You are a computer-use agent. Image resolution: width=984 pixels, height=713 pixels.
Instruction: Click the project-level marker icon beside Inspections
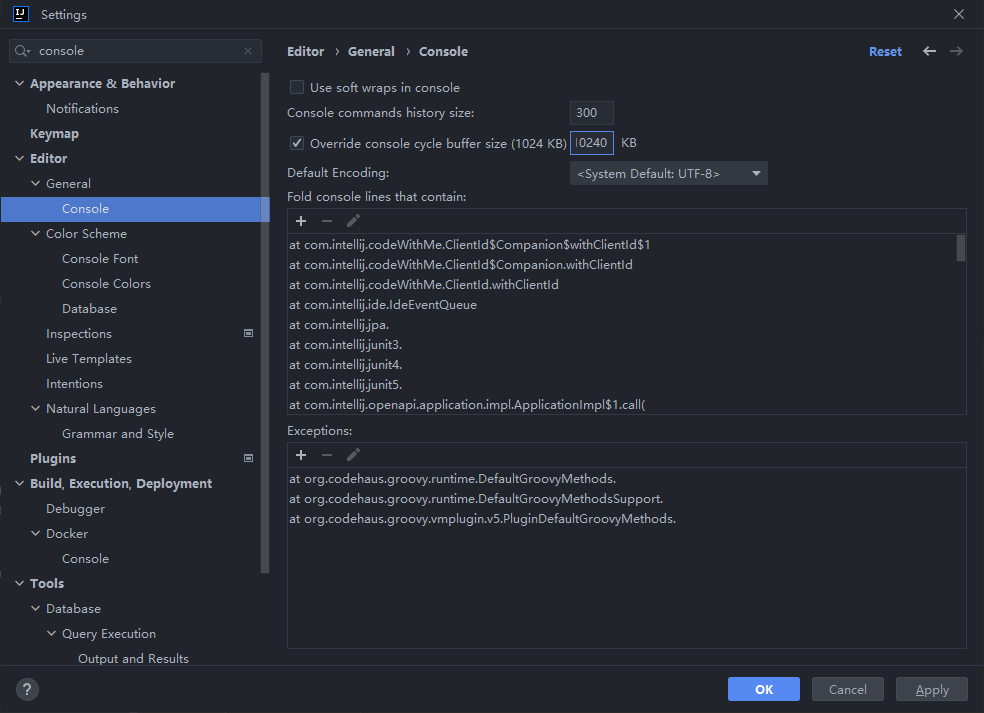(249, 334)
